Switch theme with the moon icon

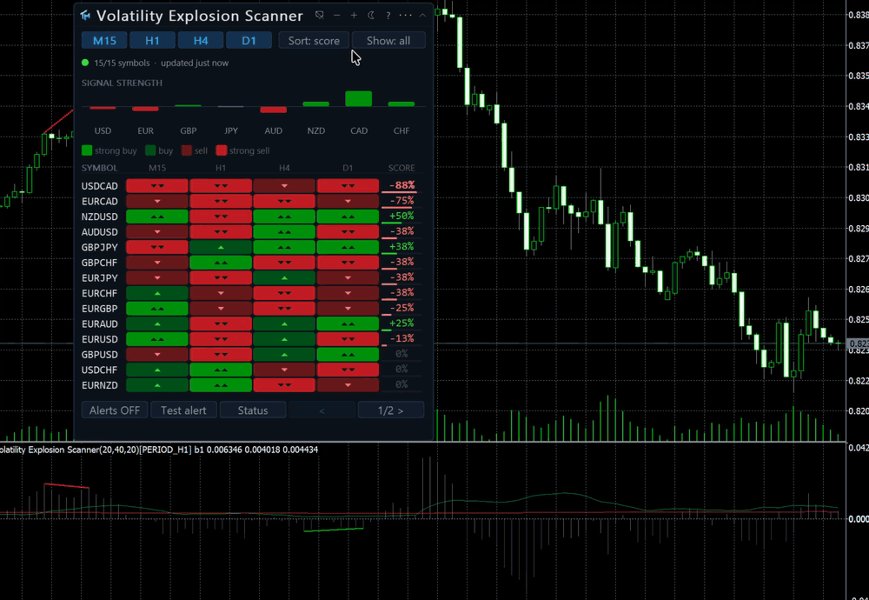[x=371, y=16]
